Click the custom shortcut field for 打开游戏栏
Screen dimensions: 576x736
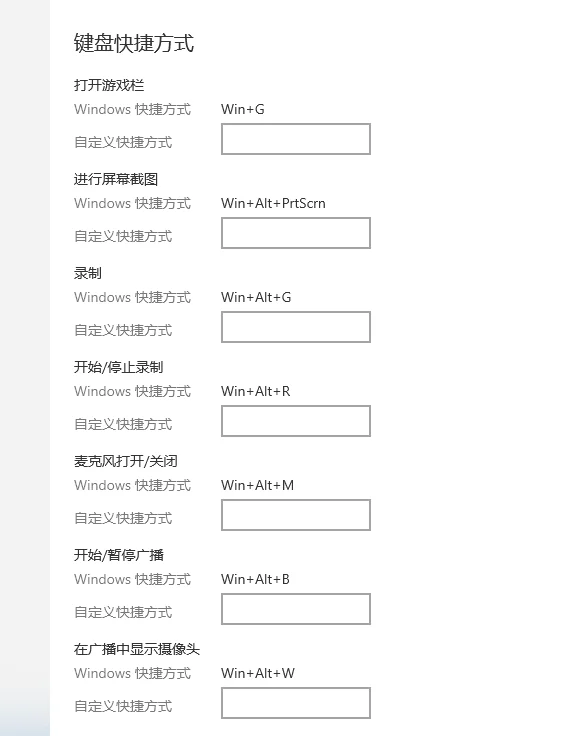[x=296, y=139]
